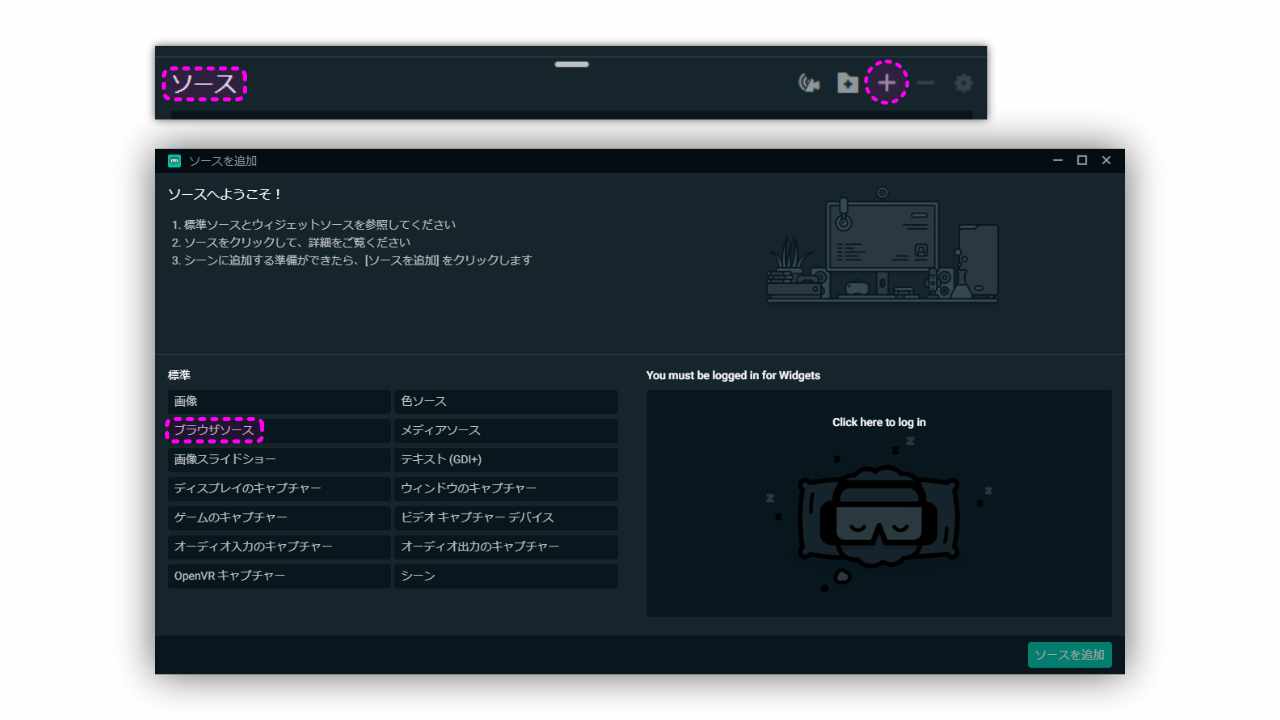Click the minus icon to remove a source

click(925, 84)
